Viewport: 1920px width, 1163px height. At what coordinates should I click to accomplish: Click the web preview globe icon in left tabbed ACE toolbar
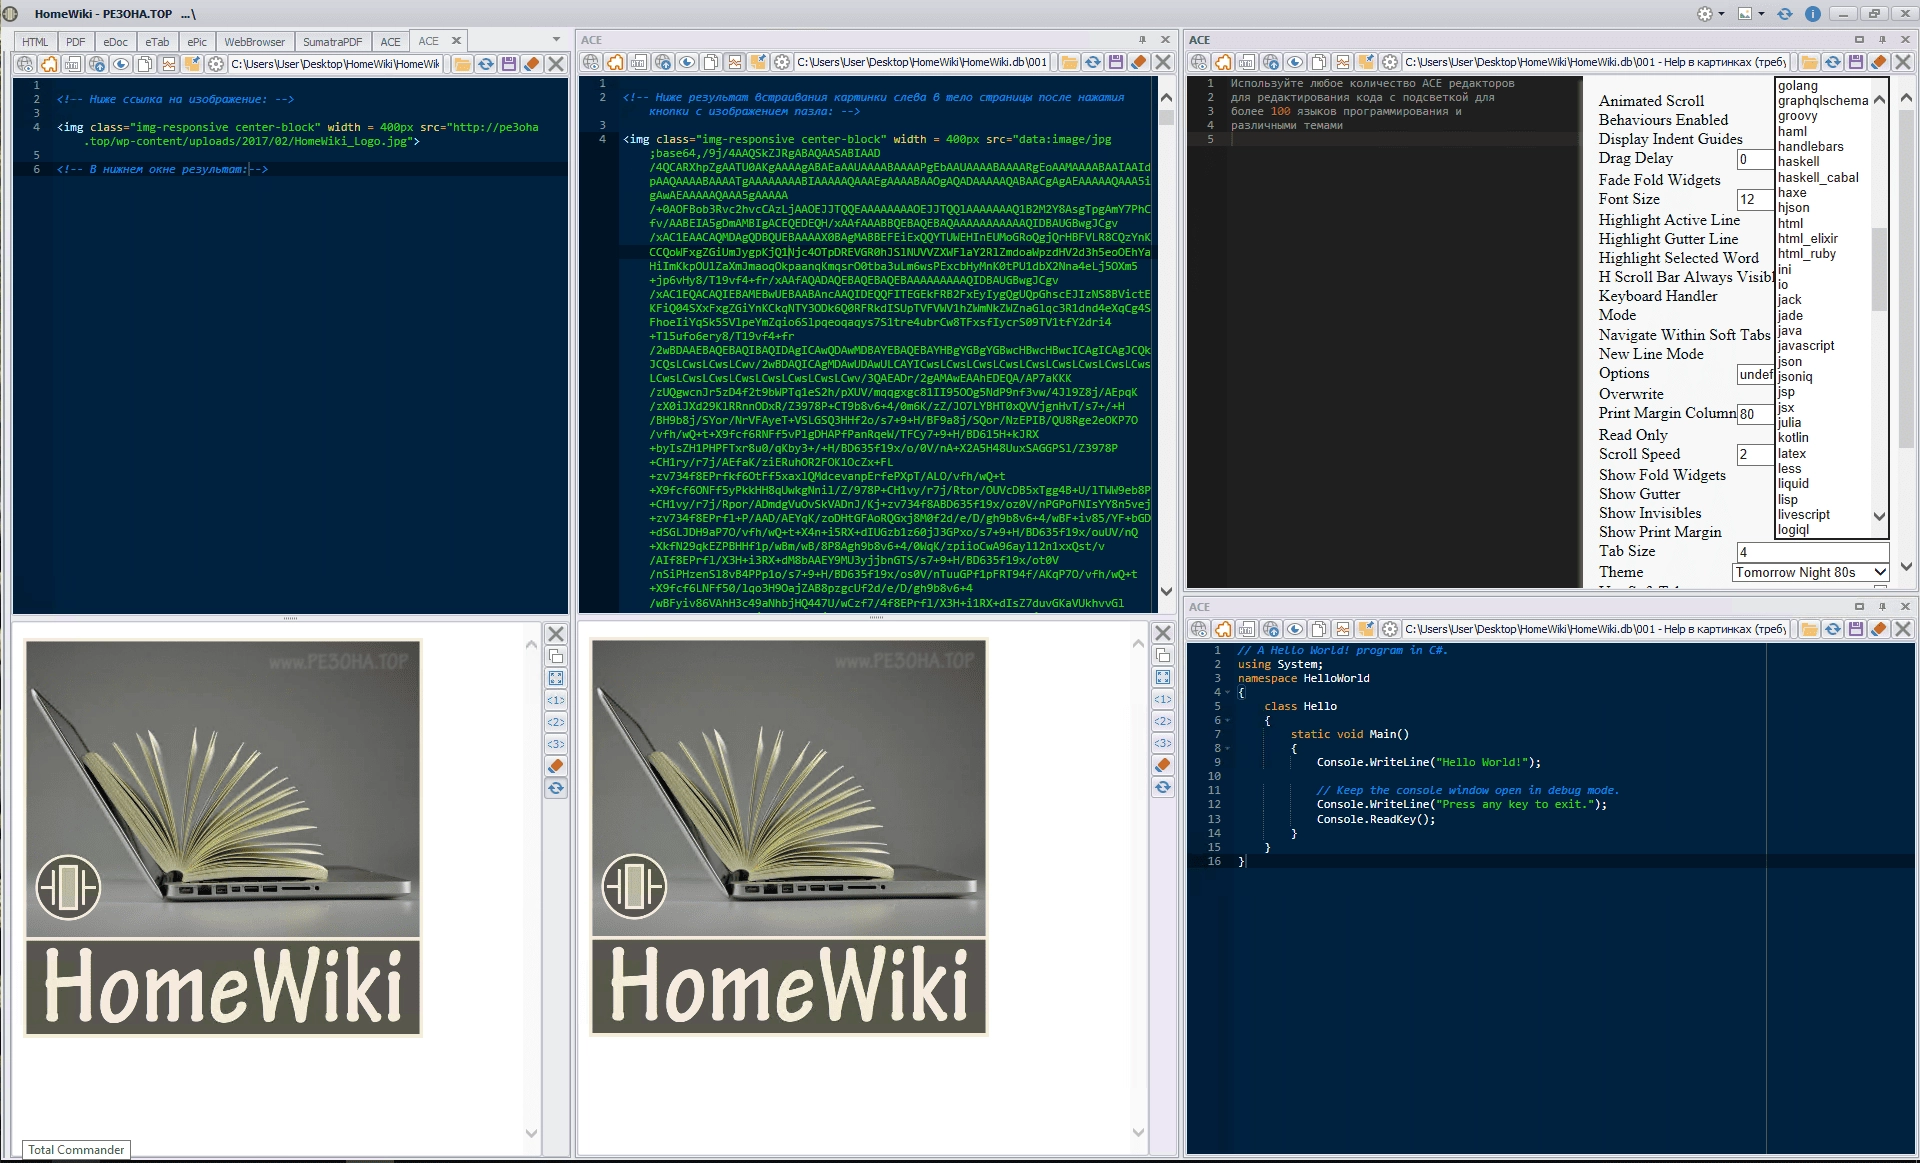25,64
